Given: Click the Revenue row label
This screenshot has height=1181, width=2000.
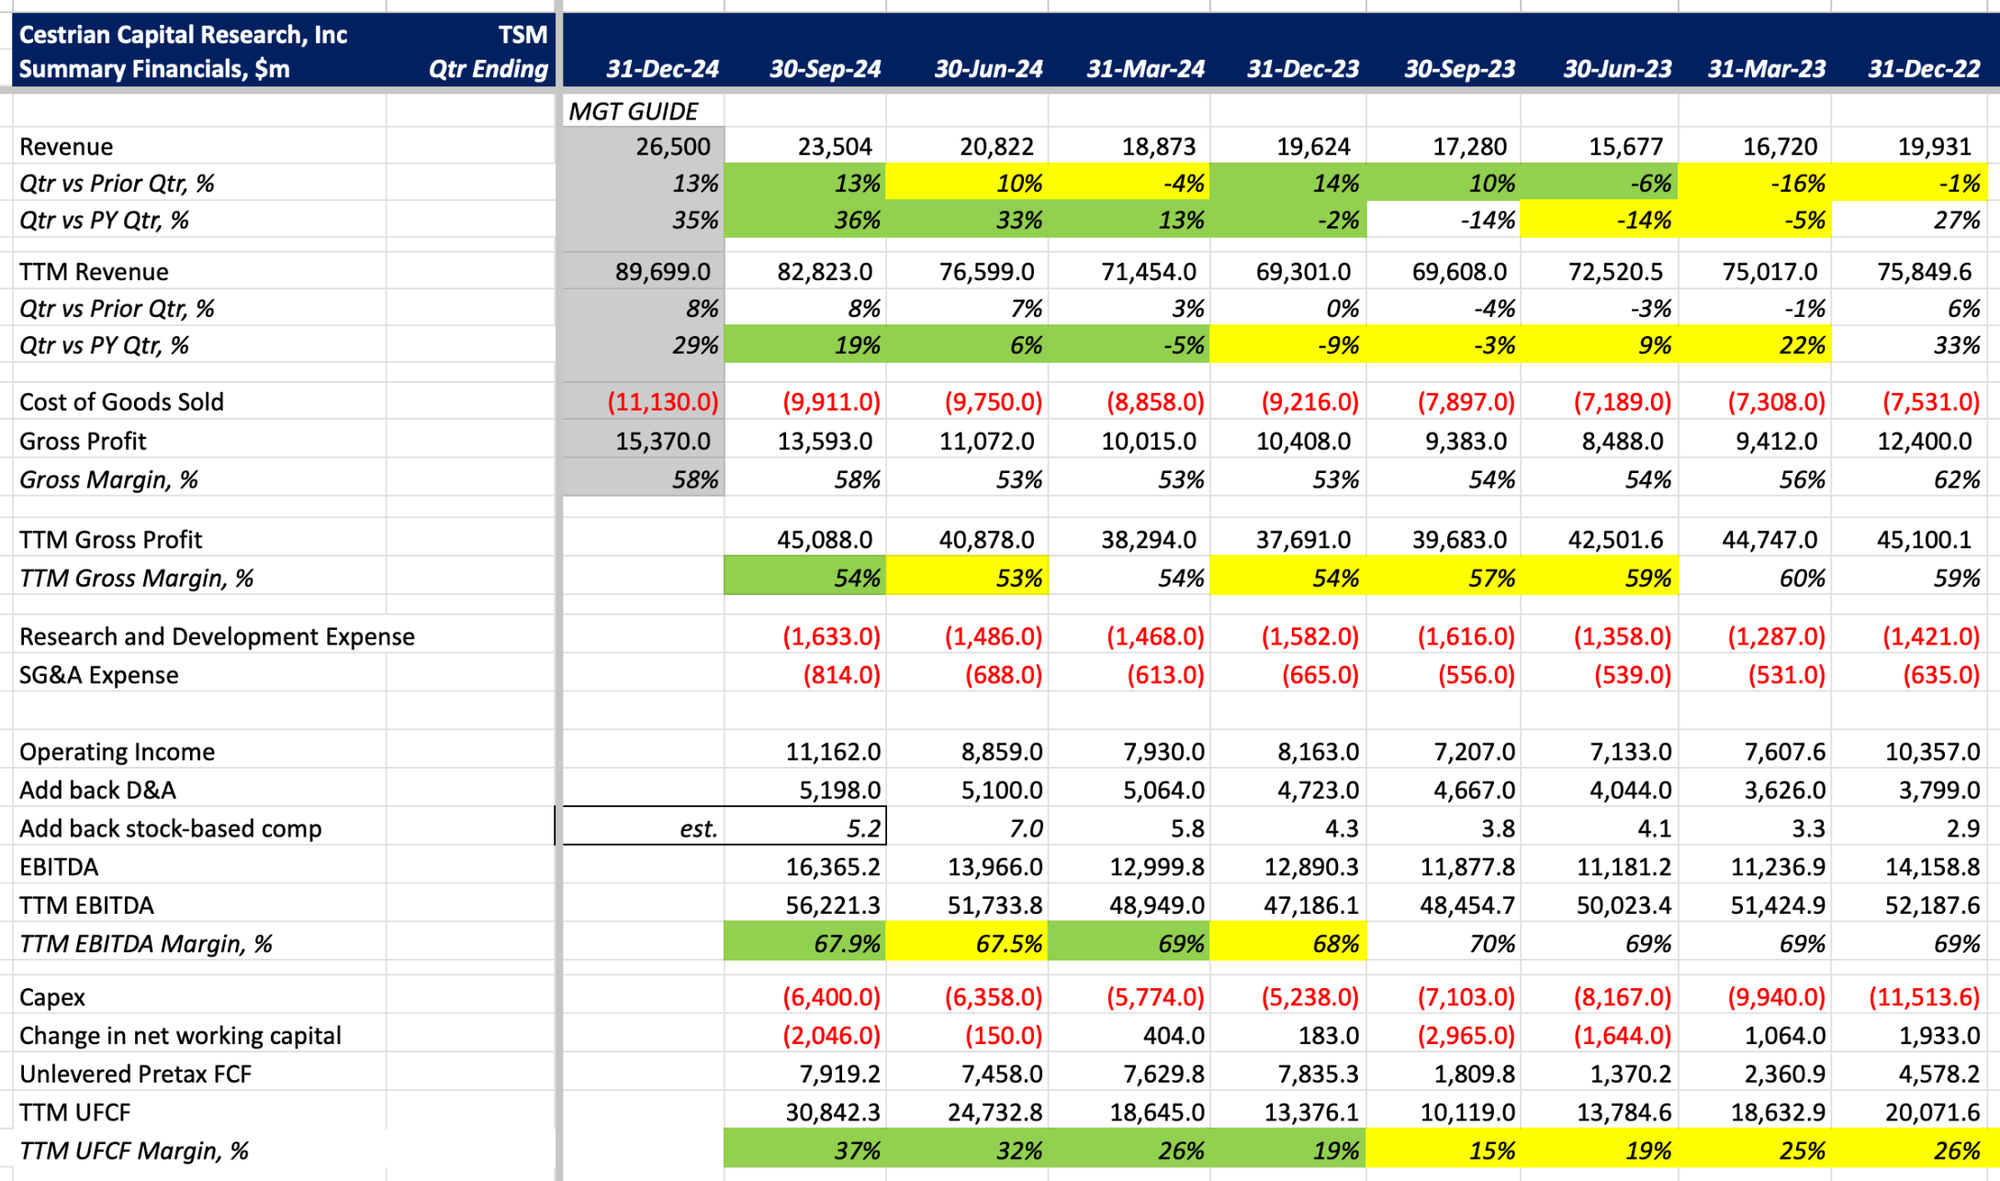Looking at the screenshot, I should coord(66,147).
